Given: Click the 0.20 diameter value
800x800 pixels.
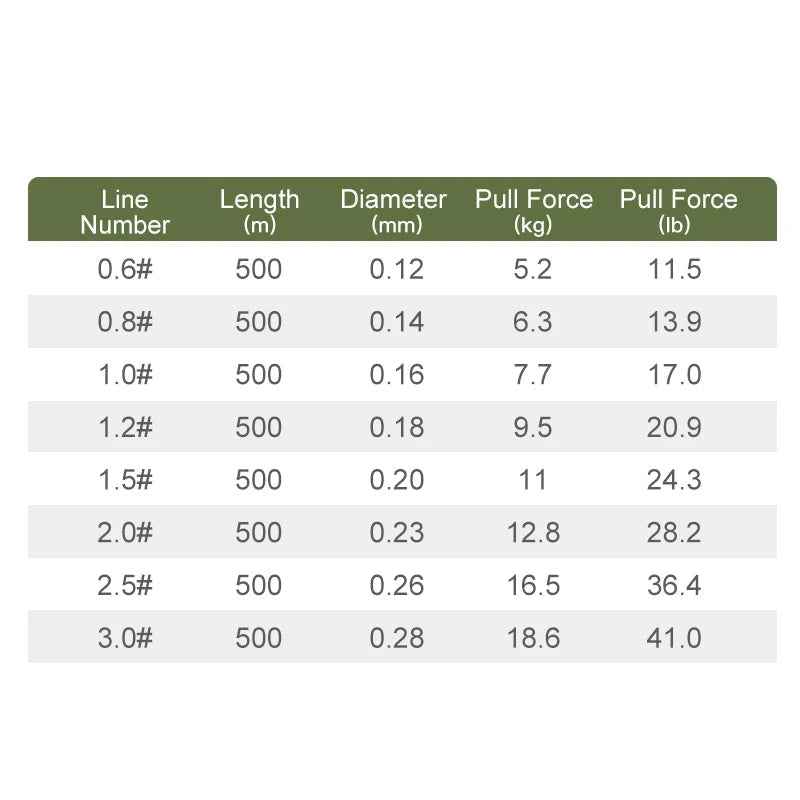Looking at the screenshot, I should pos(397,480).
